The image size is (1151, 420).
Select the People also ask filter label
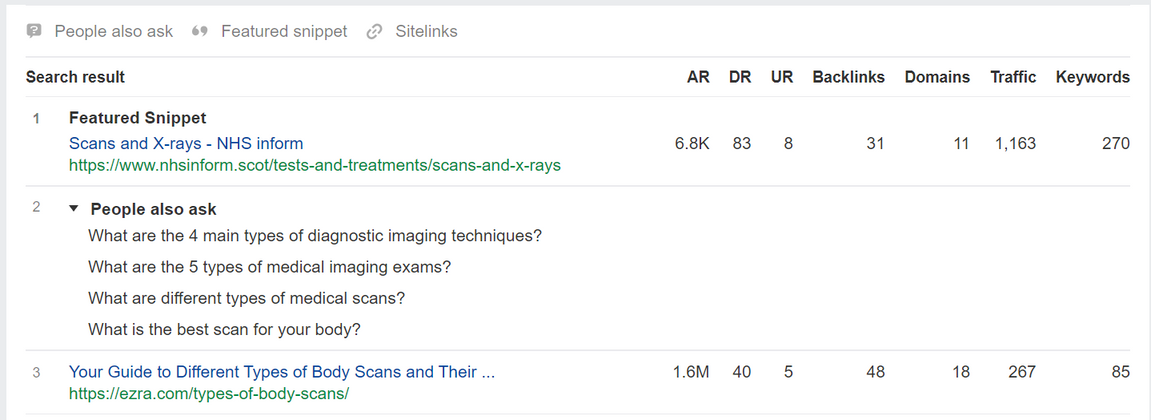click(x=113, y=32)
